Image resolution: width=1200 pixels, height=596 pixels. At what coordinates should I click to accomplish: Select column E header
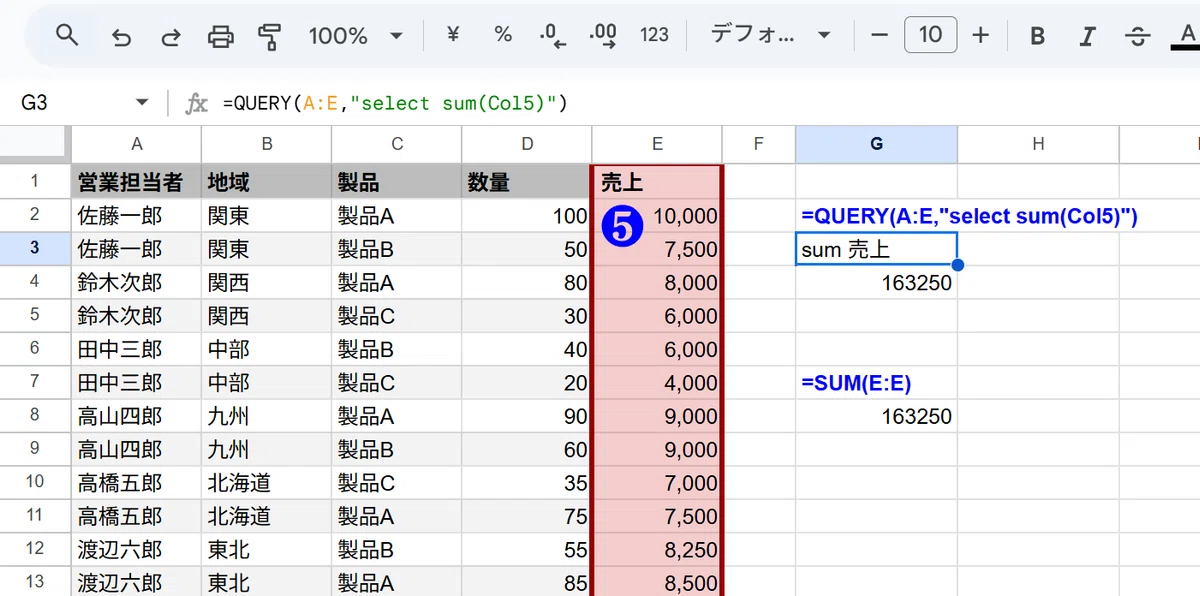click(657, 144)
